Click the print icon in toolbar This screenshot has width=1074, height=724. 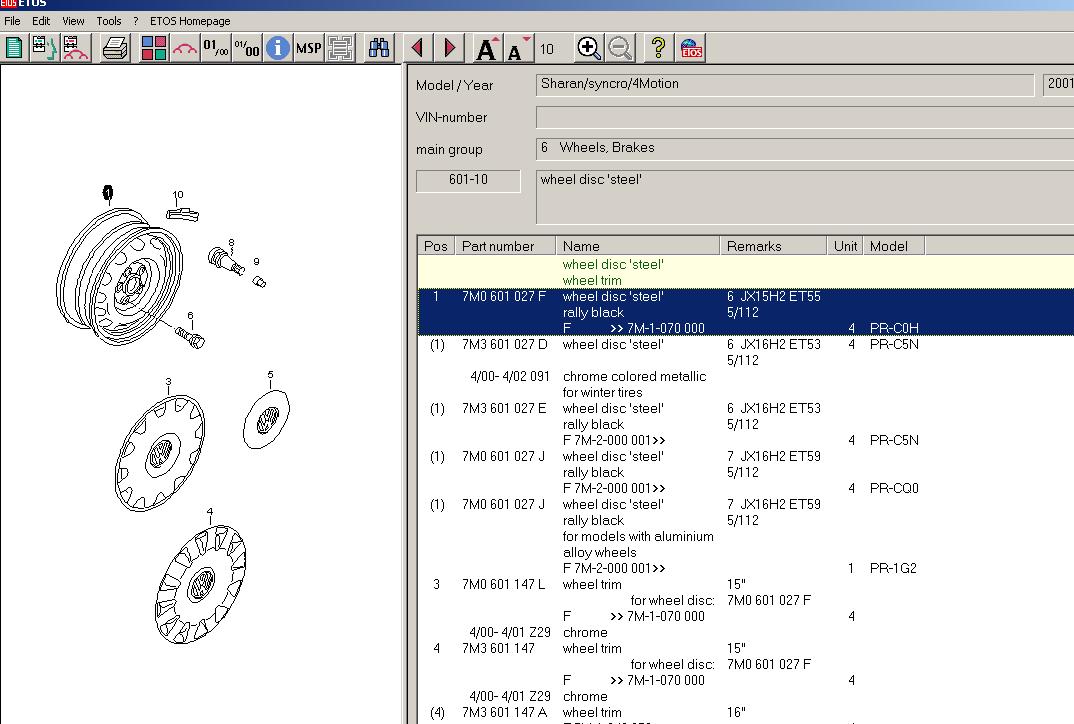coord(116,48)
